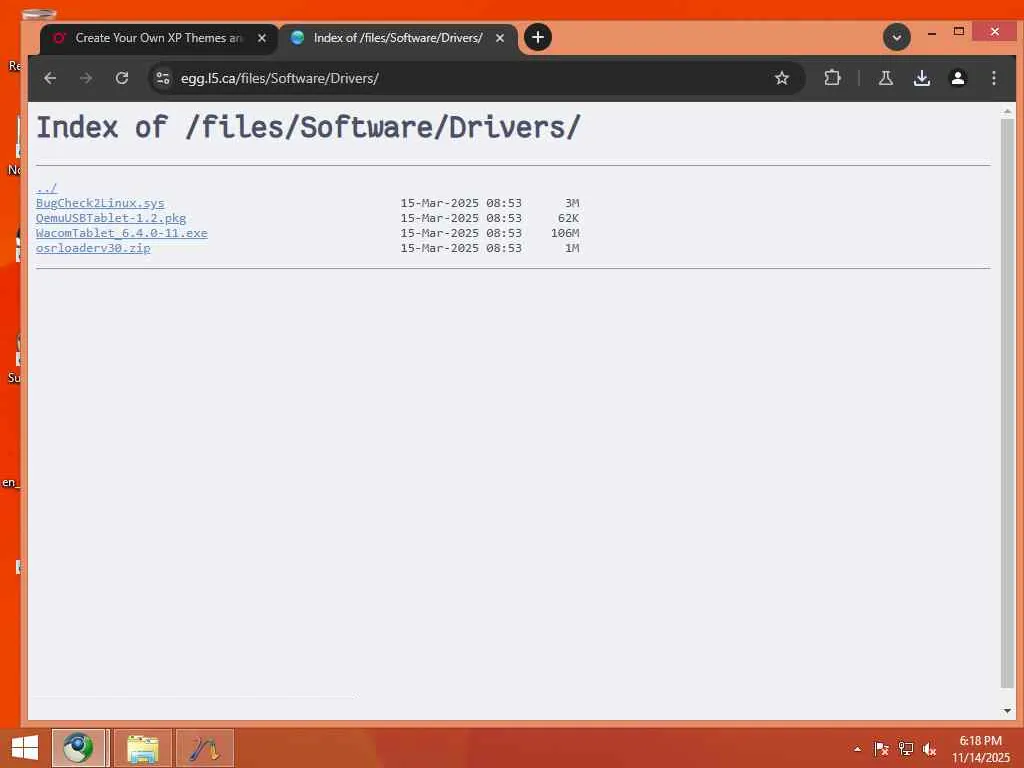Image resolution: width=1024 pixels, height=768 pixels.
Task: Open the clock showing 6:18 PM
Action: coord(980,749)
